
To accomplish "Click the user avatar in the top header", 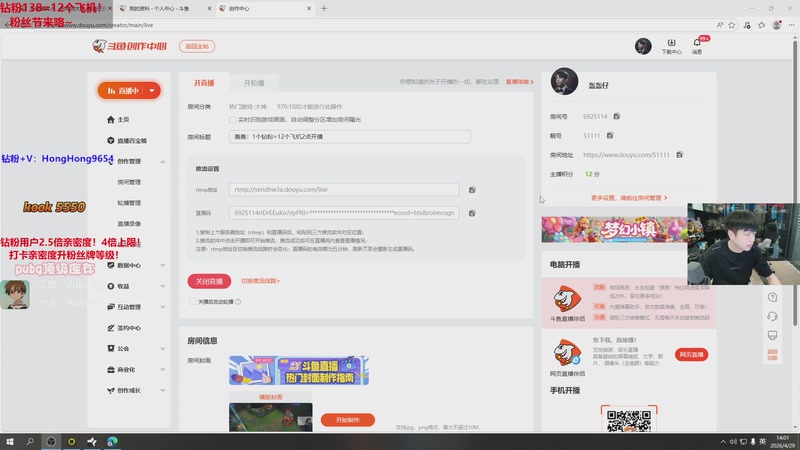I will click(644, 47).
